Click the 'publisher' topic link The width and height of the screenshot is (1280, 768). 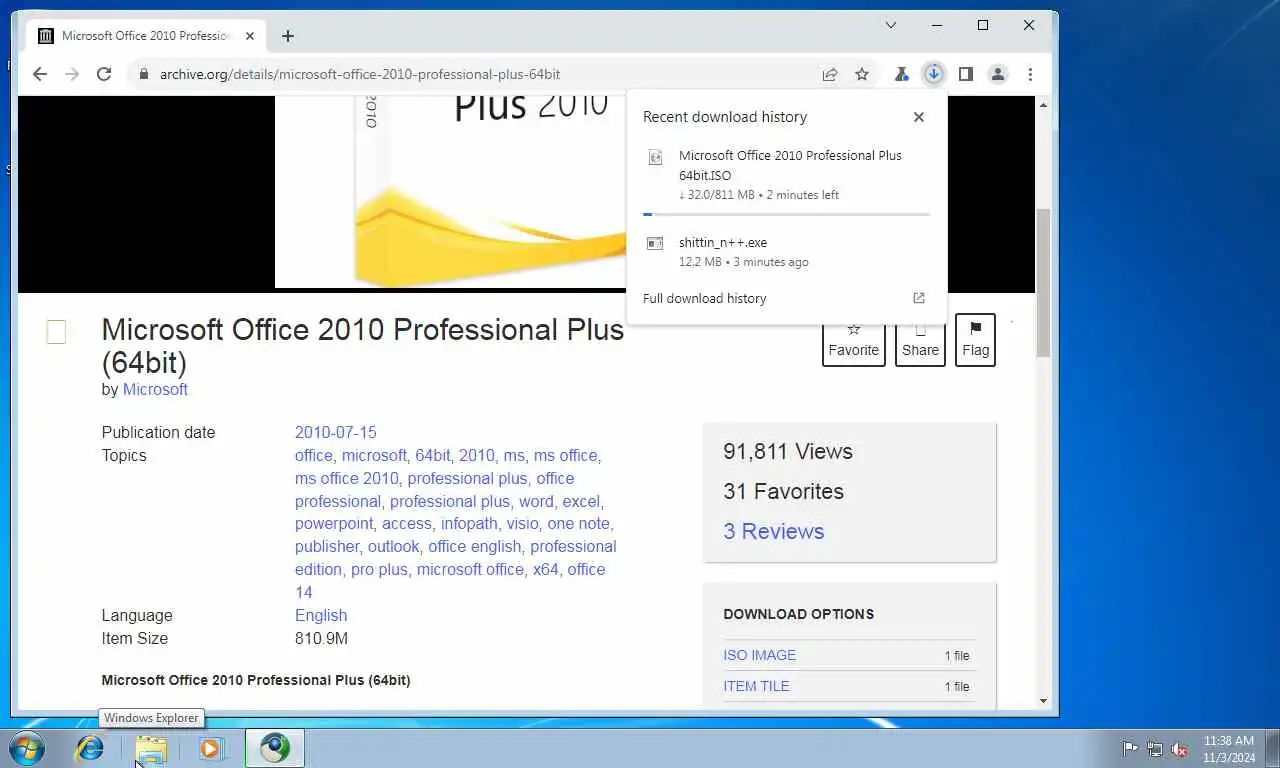pos(326,546)
